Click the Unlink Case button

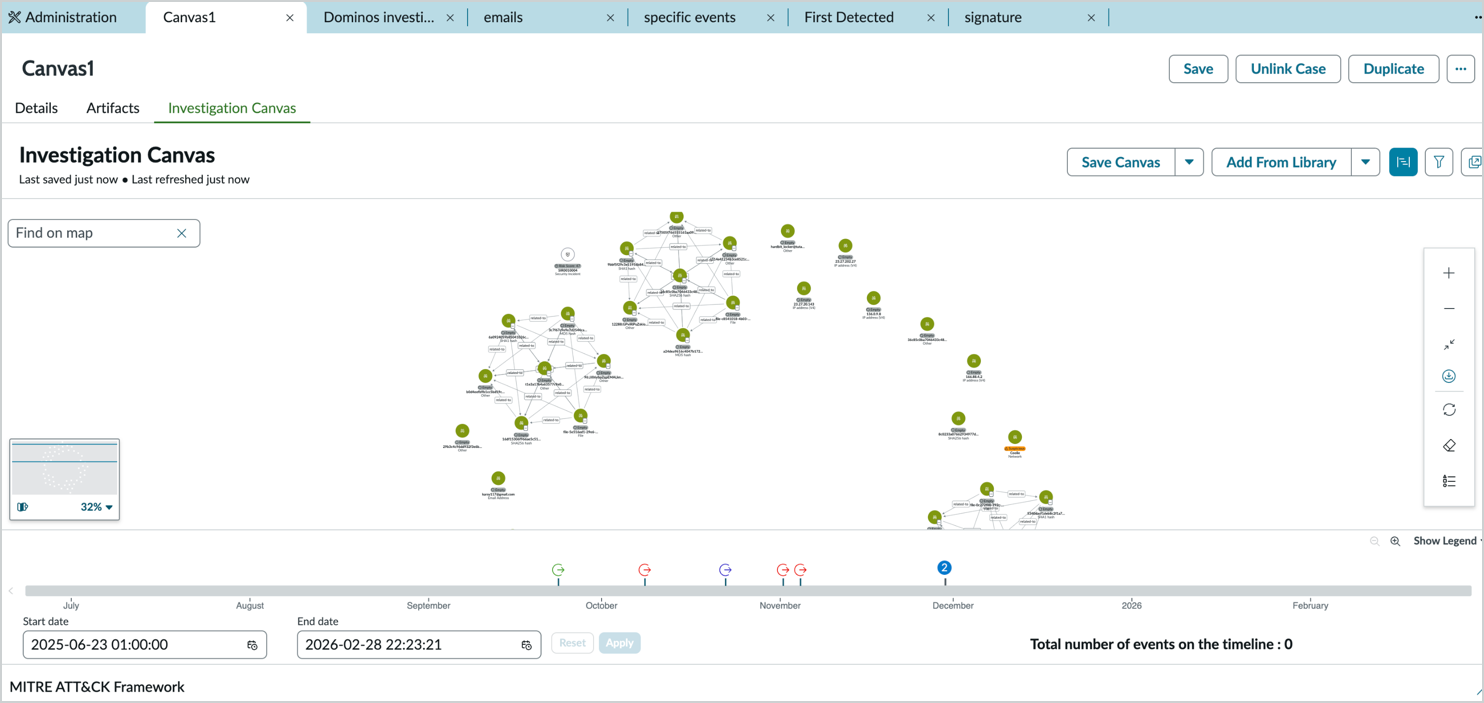pos(1288,69)
